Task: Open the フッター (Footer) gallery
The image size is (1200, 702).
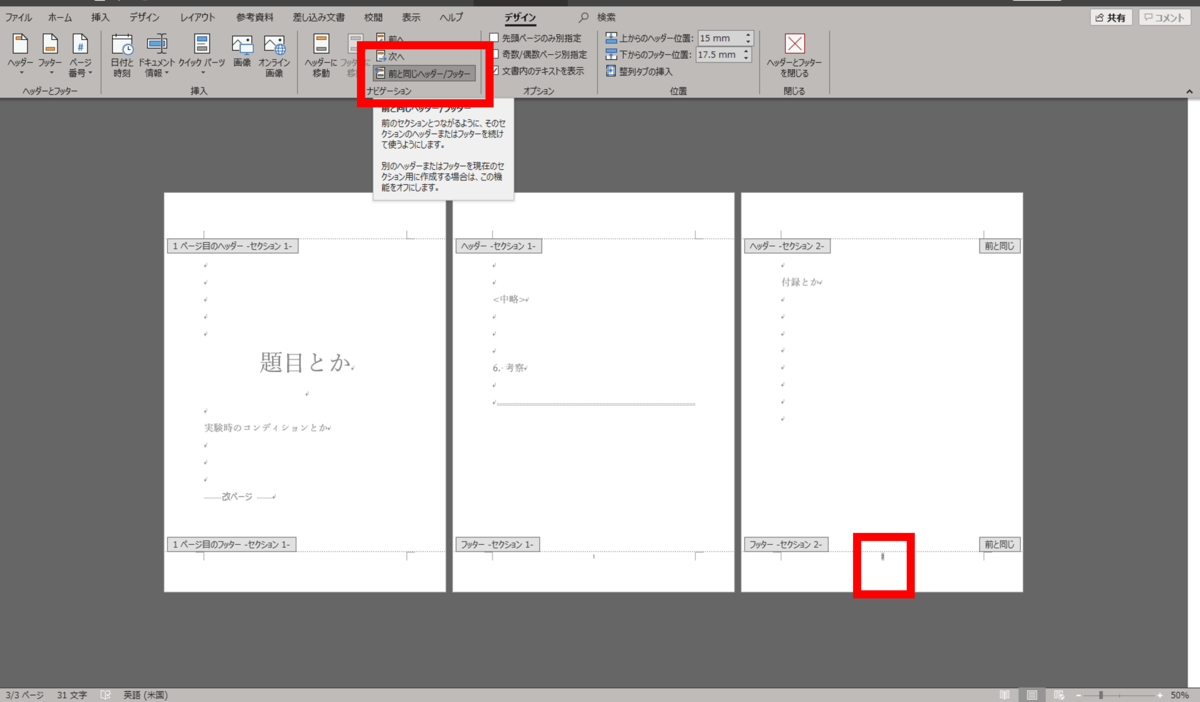Action: tap(50, 56)
